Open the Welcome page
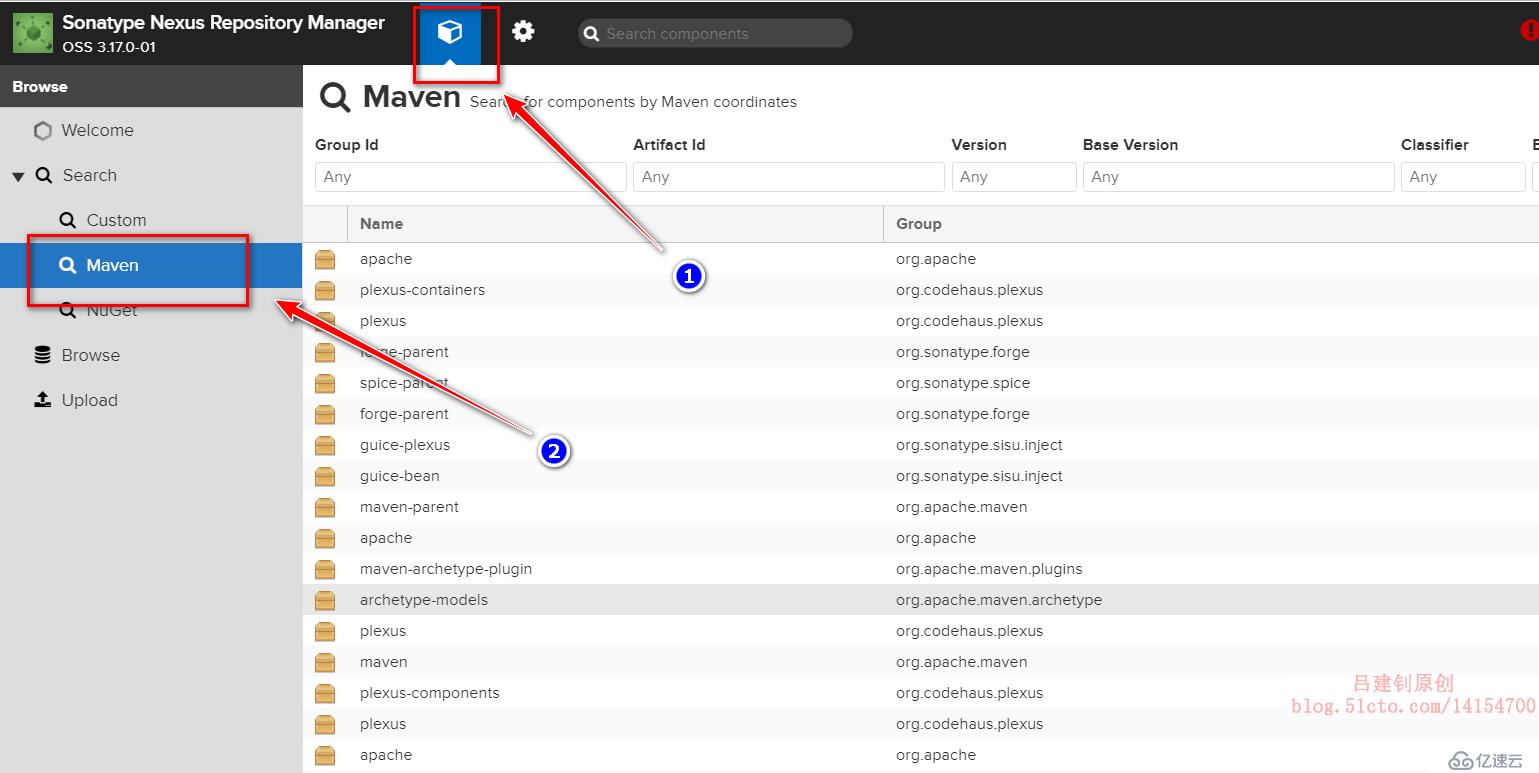This screenshot has height=773, width=1539. pos(97,130)
